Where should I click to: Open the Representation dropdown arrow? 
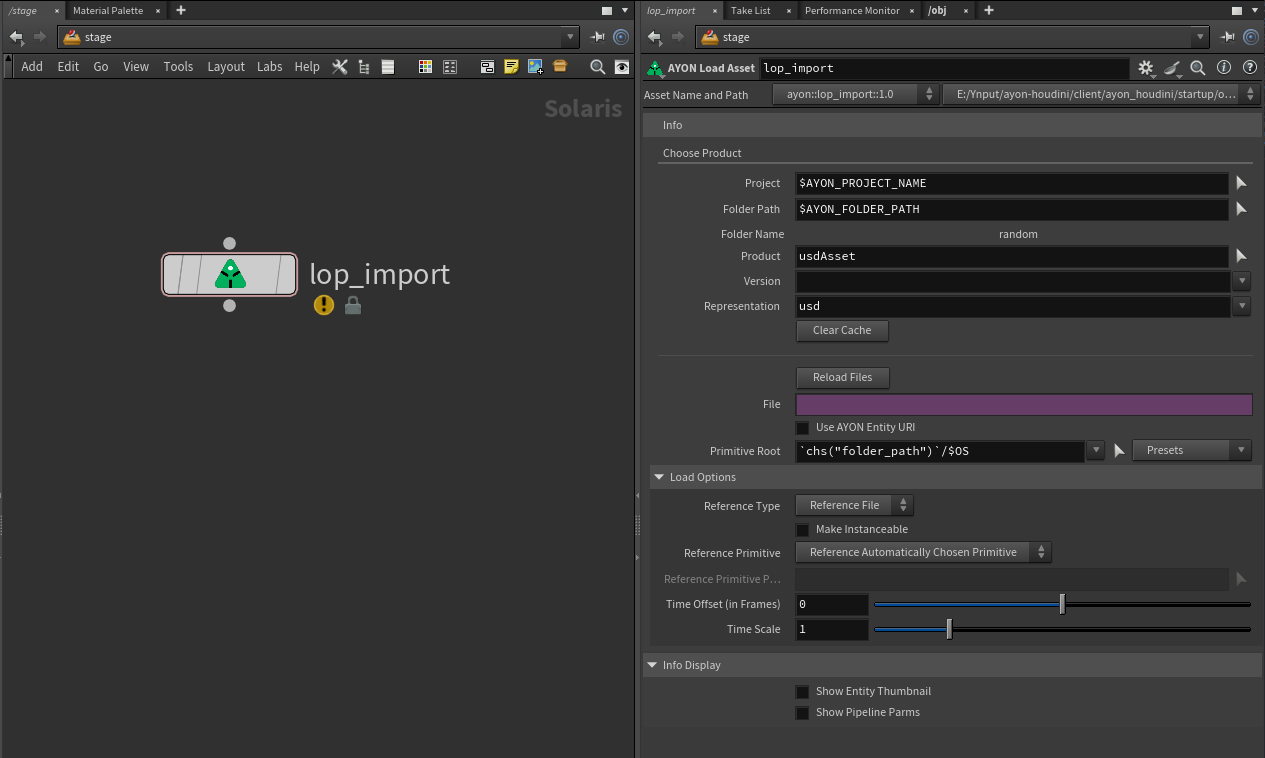(x=1242, y=306)
